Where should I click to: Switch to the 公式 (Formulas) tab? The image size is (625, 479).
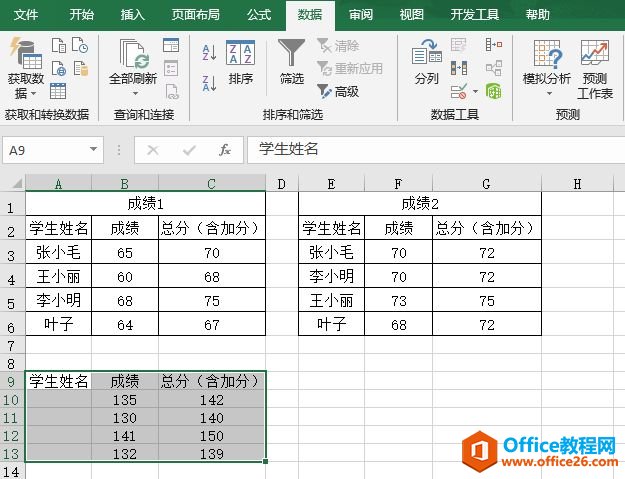pos(258,15)
